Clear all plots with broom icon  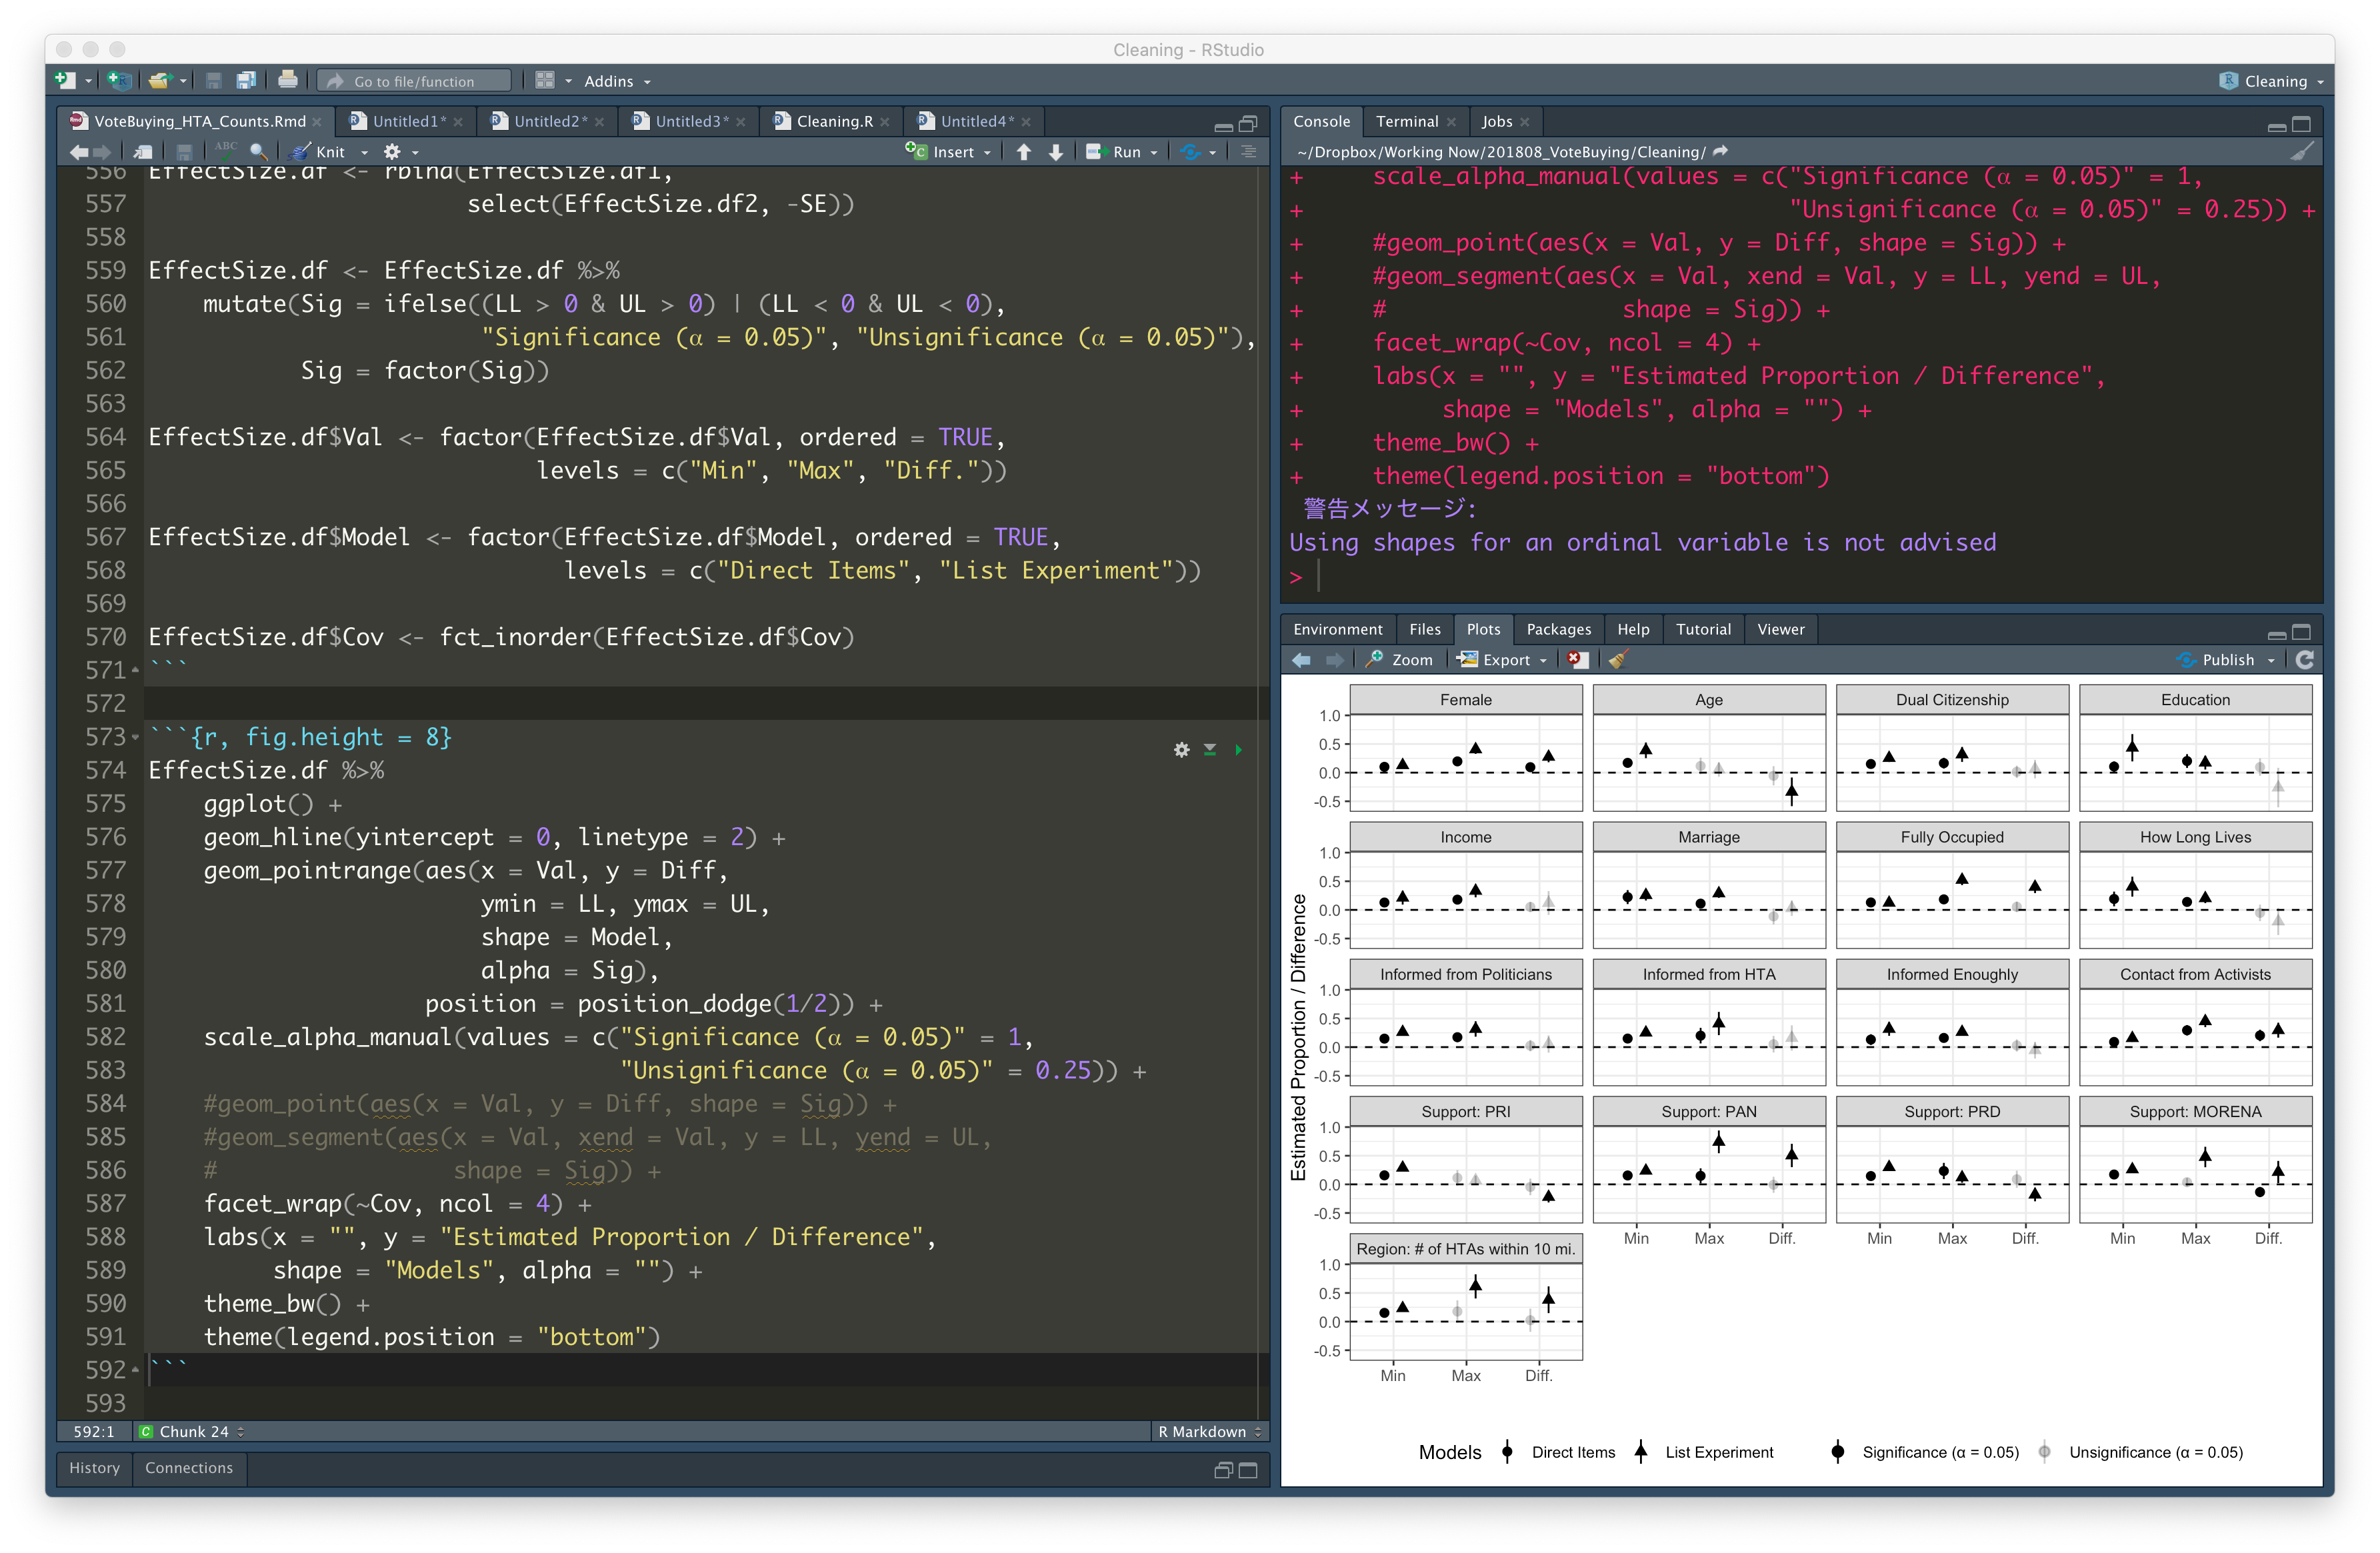[x=1618, y=660]
